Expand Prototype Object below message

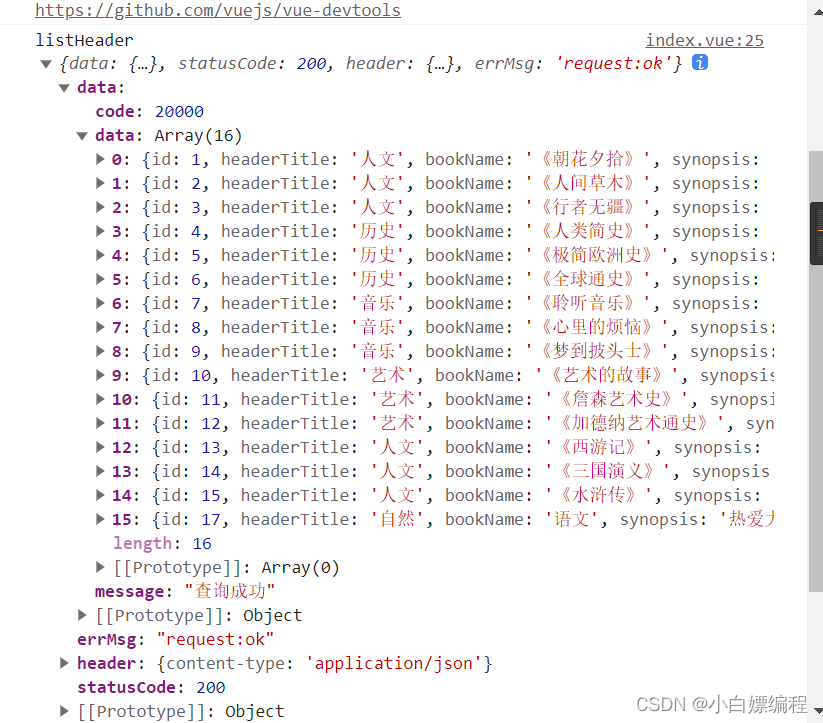point(82,615)
